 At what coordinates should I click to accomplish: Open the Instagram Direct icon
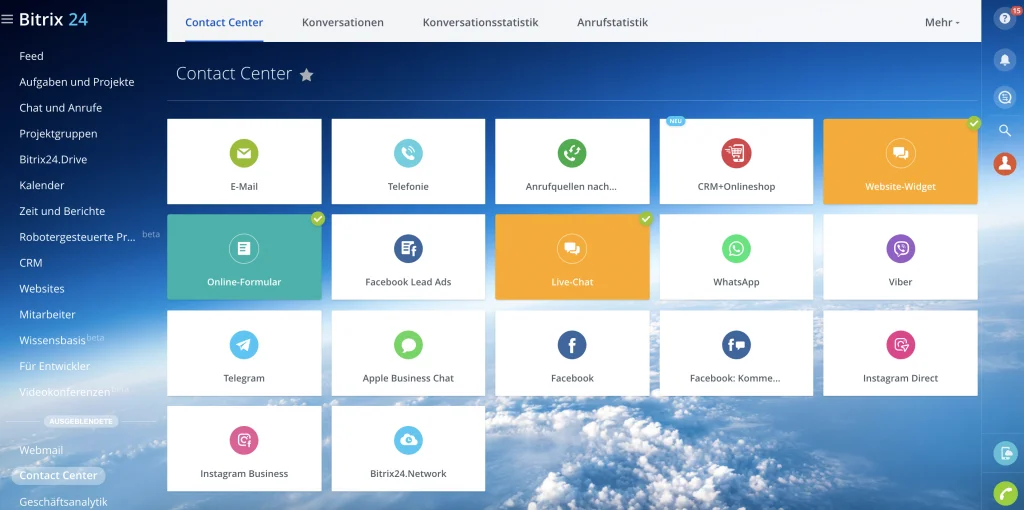(x=900, y=345)
